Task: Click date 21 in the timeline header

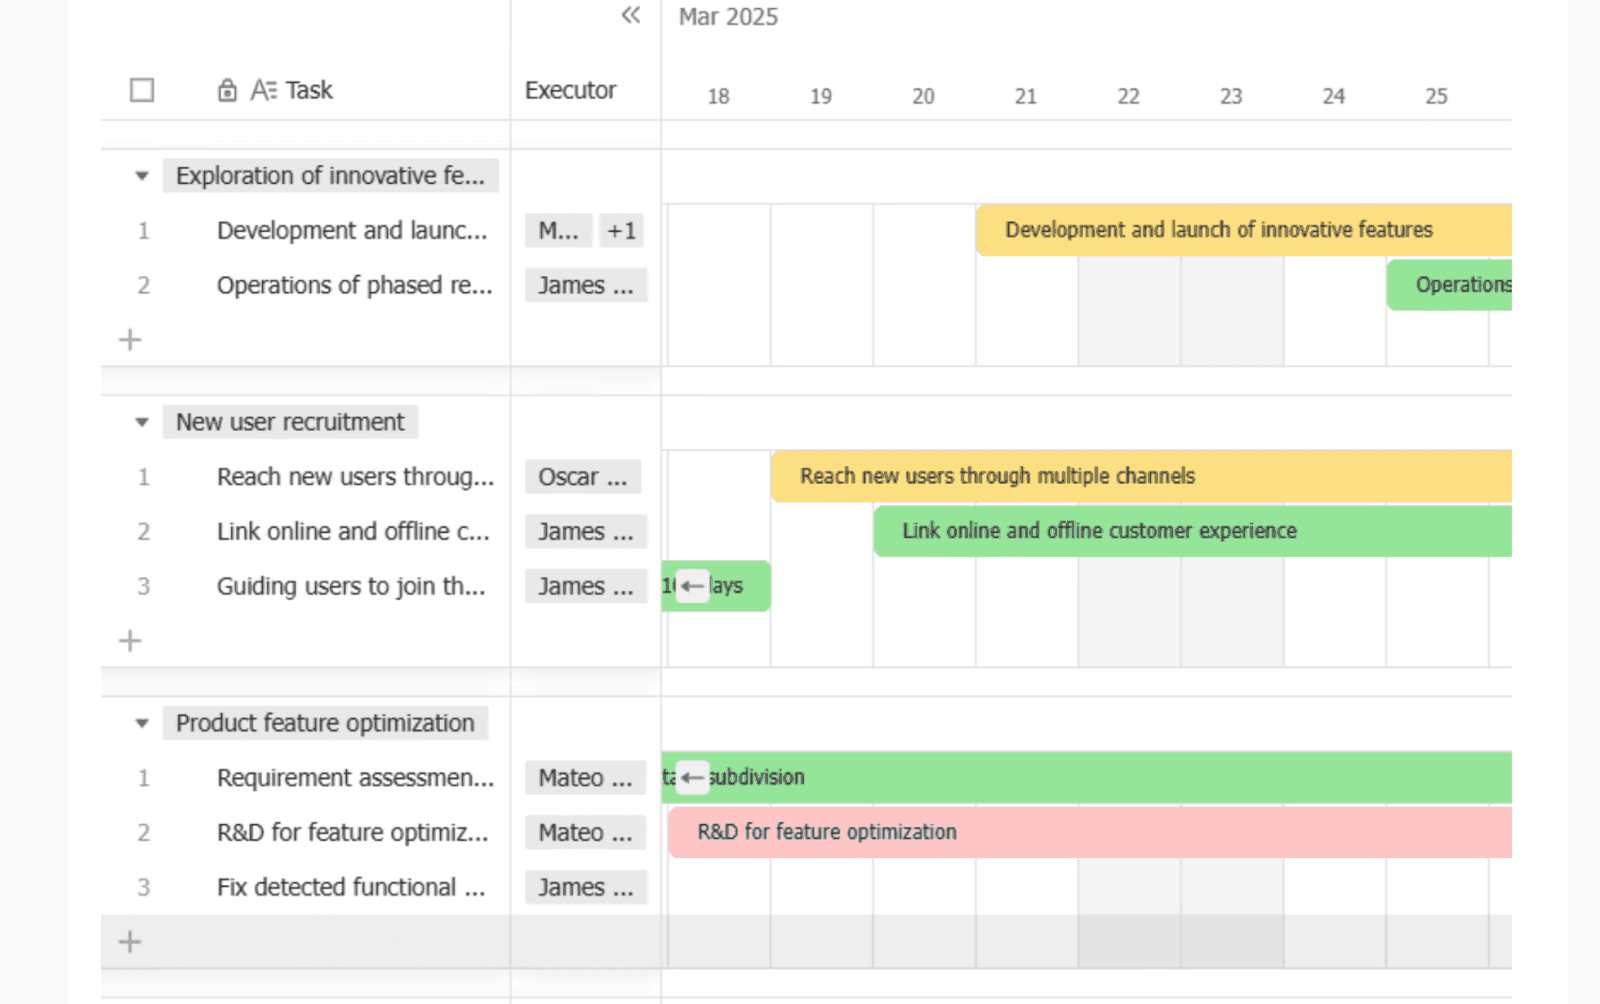Action: click(x=1025, y=96)
